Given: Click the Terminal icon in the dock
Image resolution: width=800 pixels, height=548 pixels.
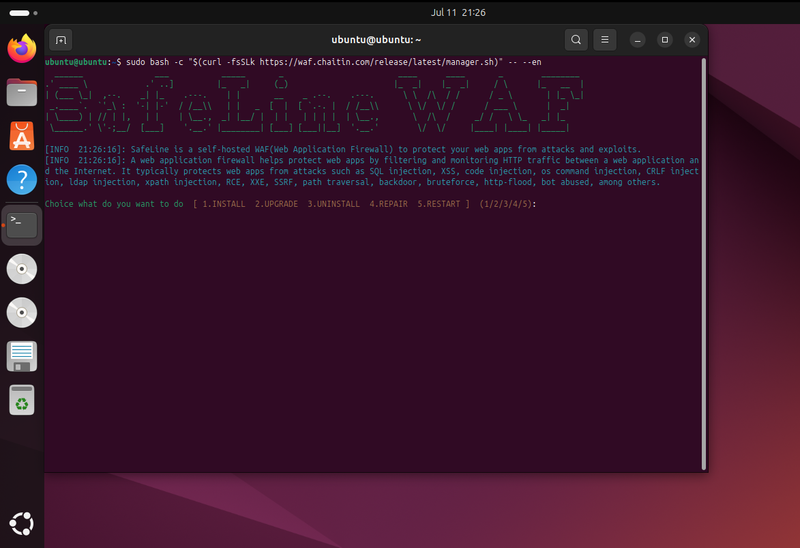Looking at the screenshot, I should [22, 225].
